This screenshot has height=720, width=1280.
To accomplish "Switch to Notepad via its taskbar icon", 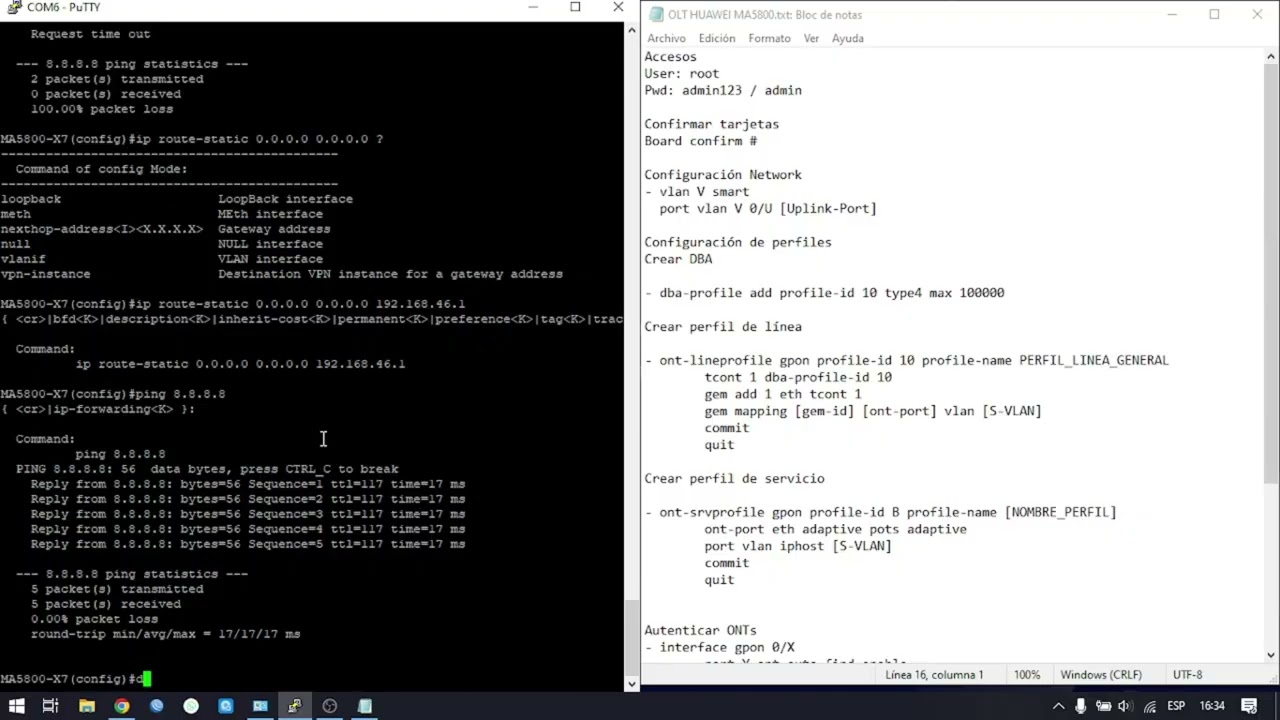I will (364, 706).
